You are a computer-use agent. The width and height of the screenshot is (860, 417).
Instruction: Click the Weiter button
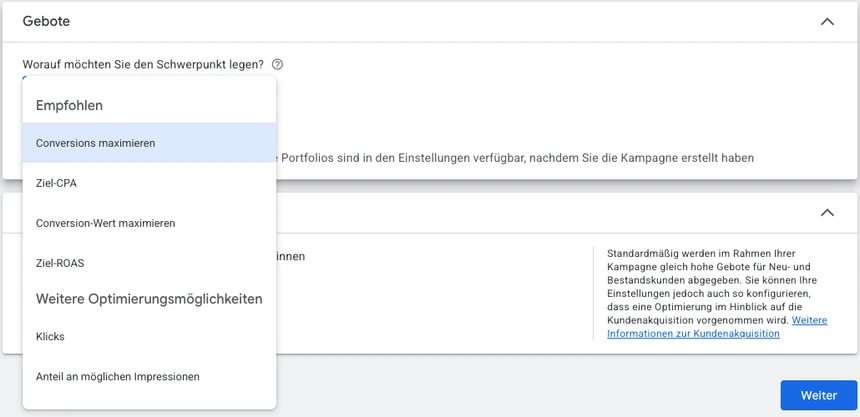click(819, 395)
